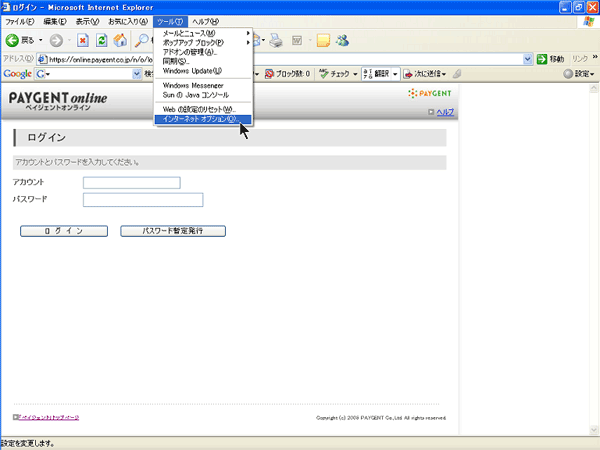
Task: Click the vertical scrollbar up arrow
Action: pyautogui.click(x=594, y=89)
